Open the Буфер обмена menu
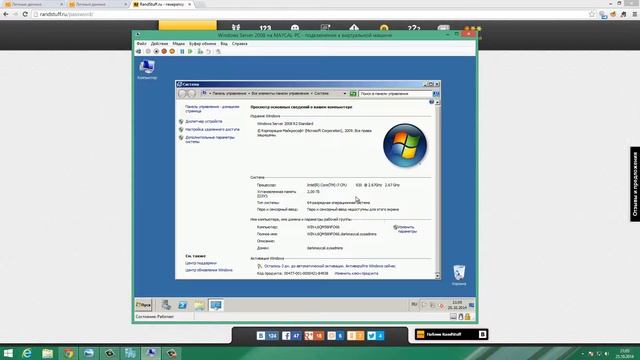This screenshot has width=640, height=360. click(x=202, y=44)
